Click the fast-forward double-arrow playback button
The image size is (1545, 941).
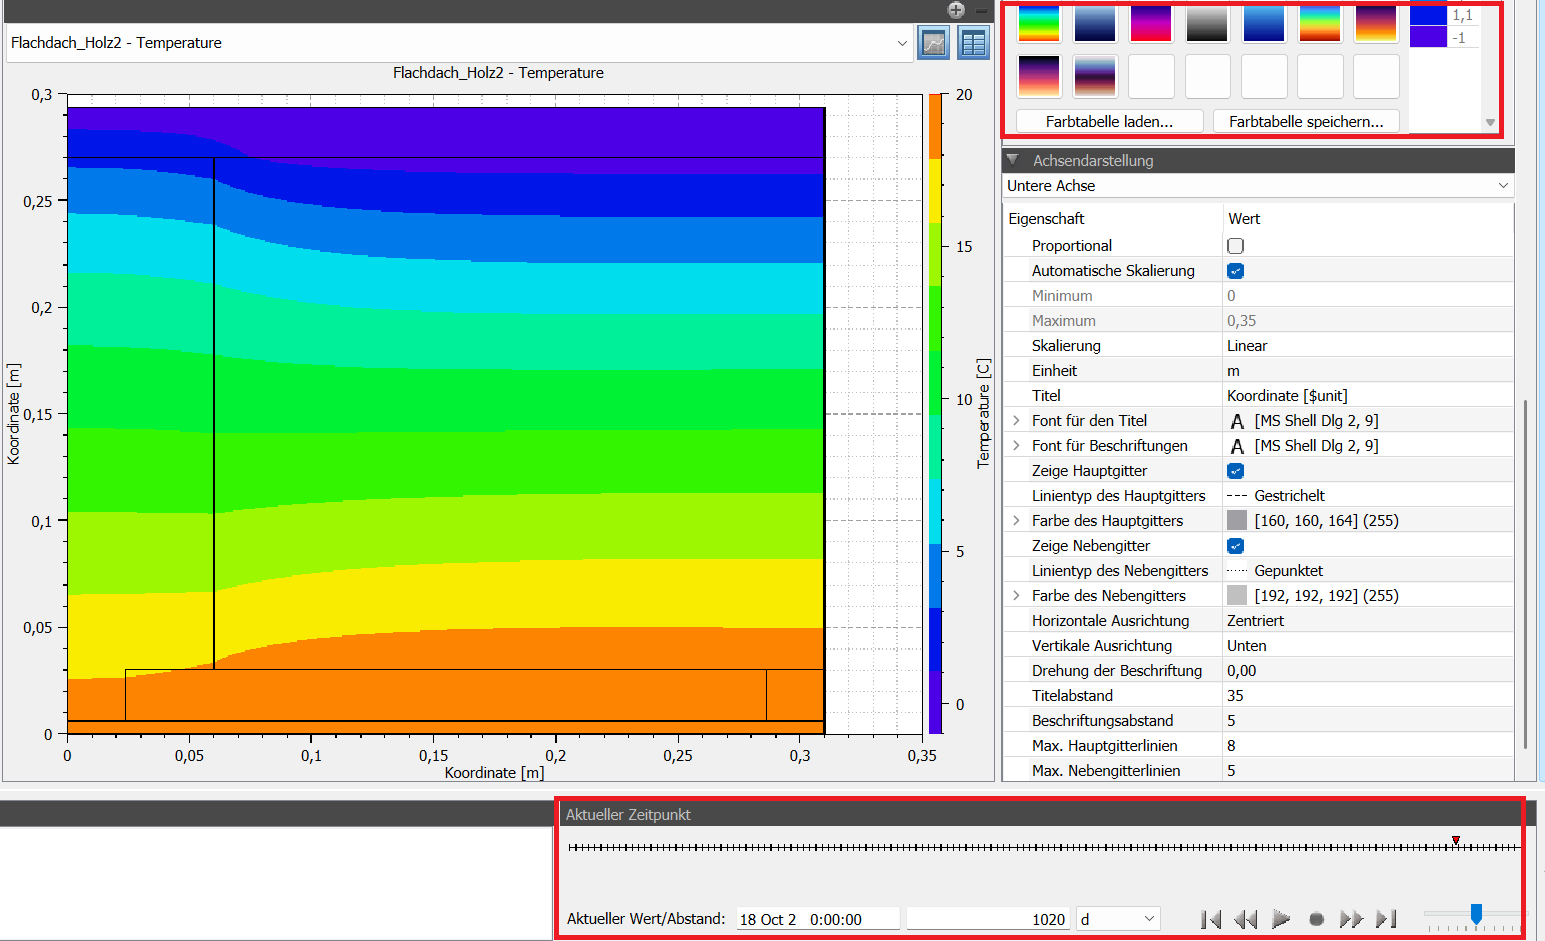[1351, 919]
